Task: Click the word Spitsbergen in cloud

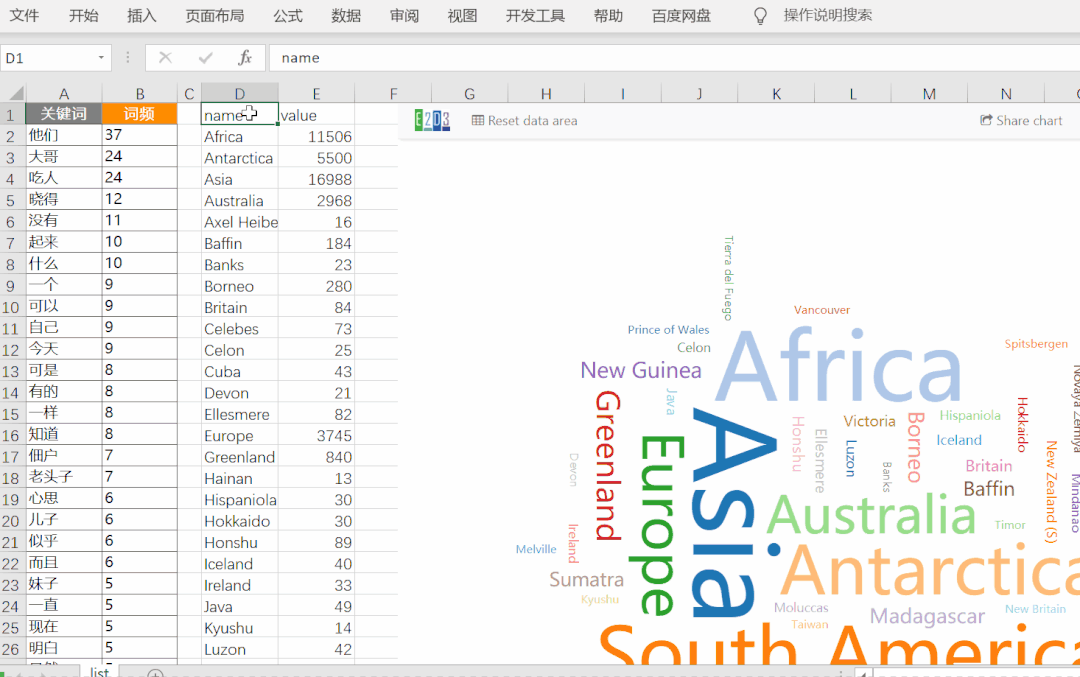Action: click(1036, 344)
